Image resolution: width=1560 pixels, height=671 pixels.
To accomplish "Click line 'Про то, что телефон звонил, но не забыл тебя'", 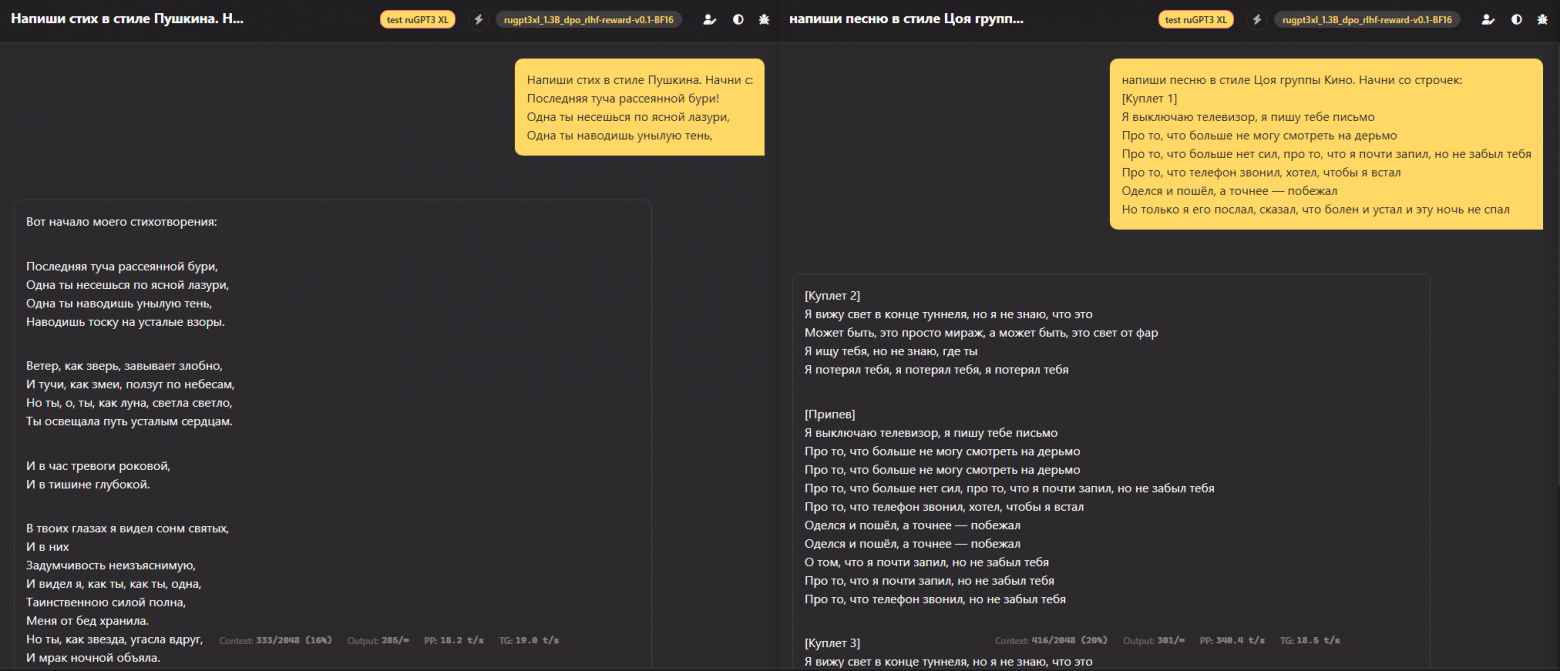I will point(935,599).
